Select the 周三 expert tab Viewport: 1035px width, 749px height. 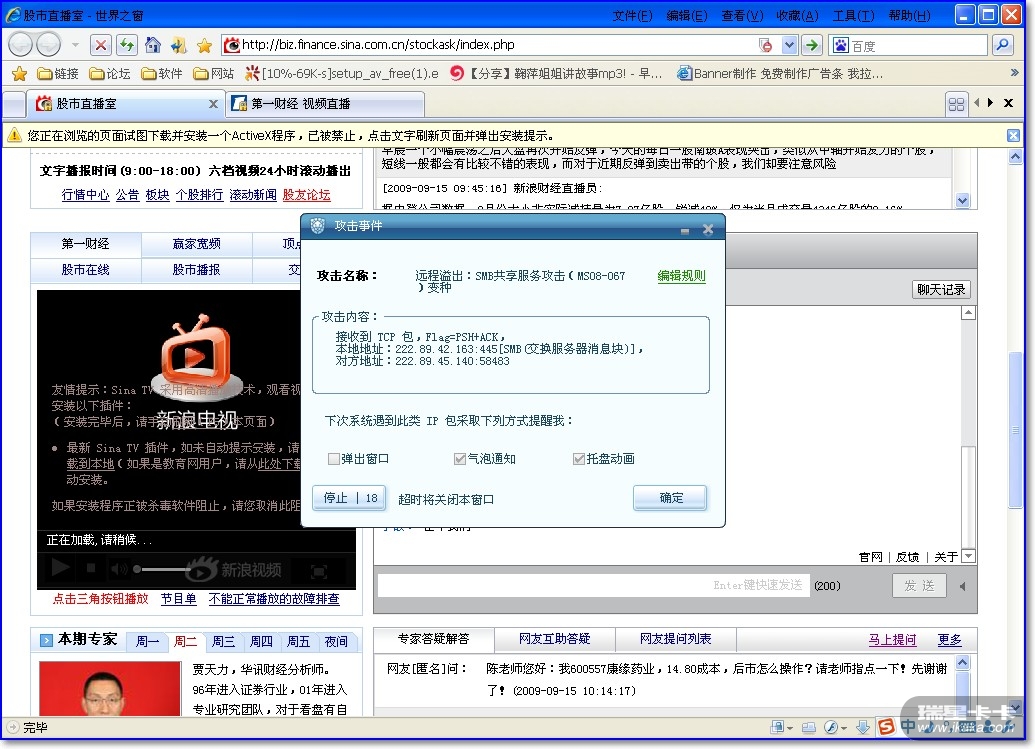tap(223, 641)
